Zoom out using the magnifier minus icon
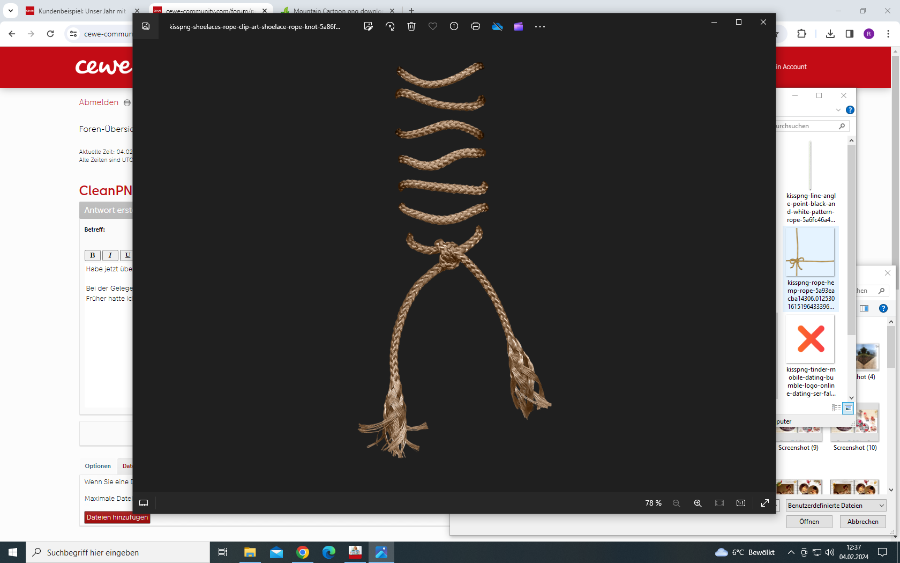Image resolution: width=900 pixels, height=563 pixels. [x=676, y=503]
